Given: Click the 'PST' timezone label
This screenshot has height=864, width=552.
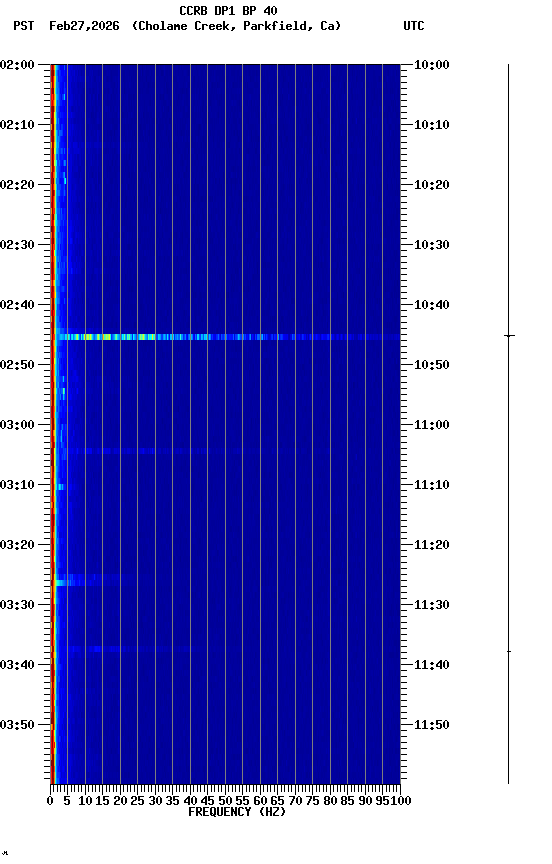Looking at the screenshot, I should (23, 26).
